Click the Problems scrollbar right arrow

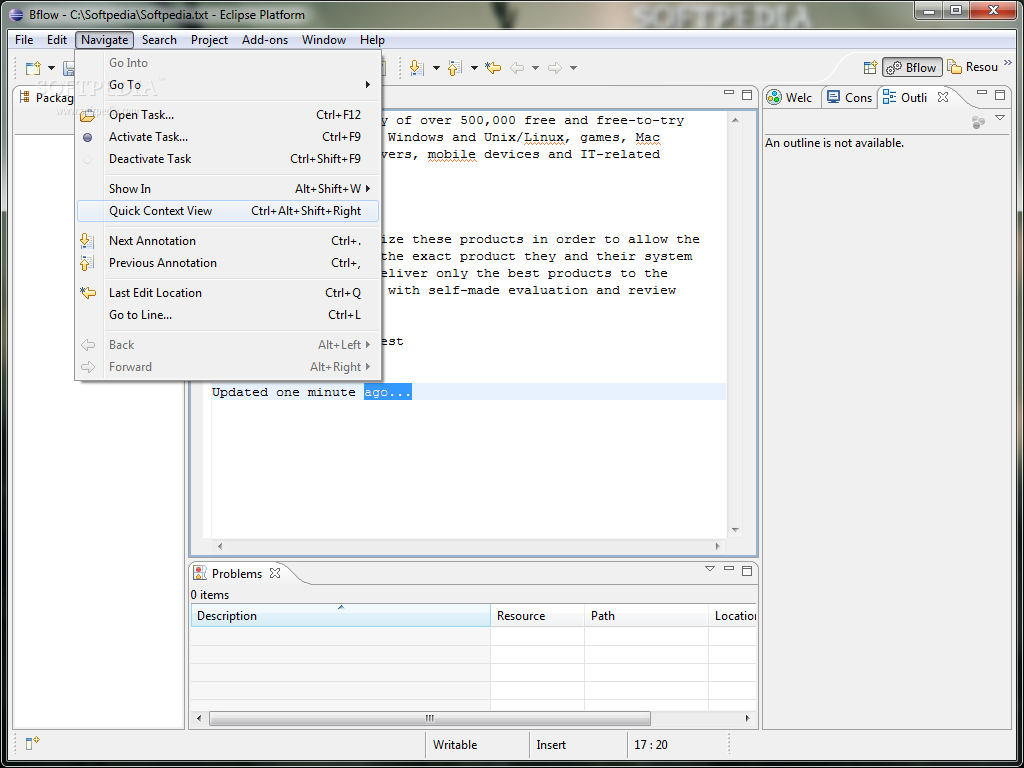coord(748,718)
